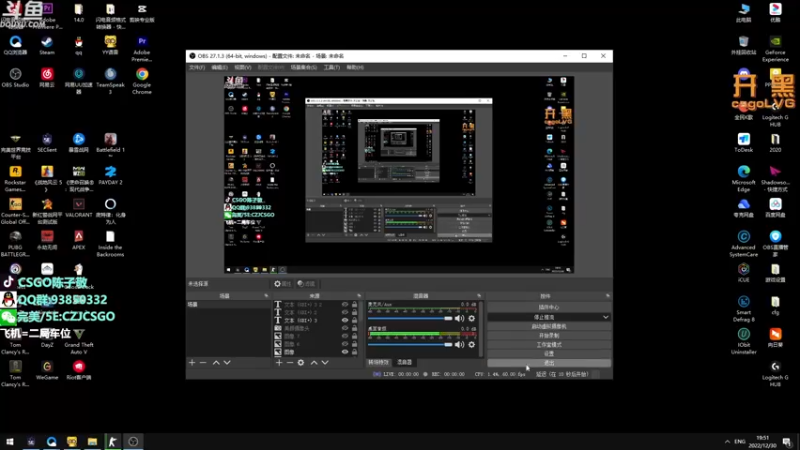Toggle visibility of 文本 (GDI+) 2 source

coord(345,312)
